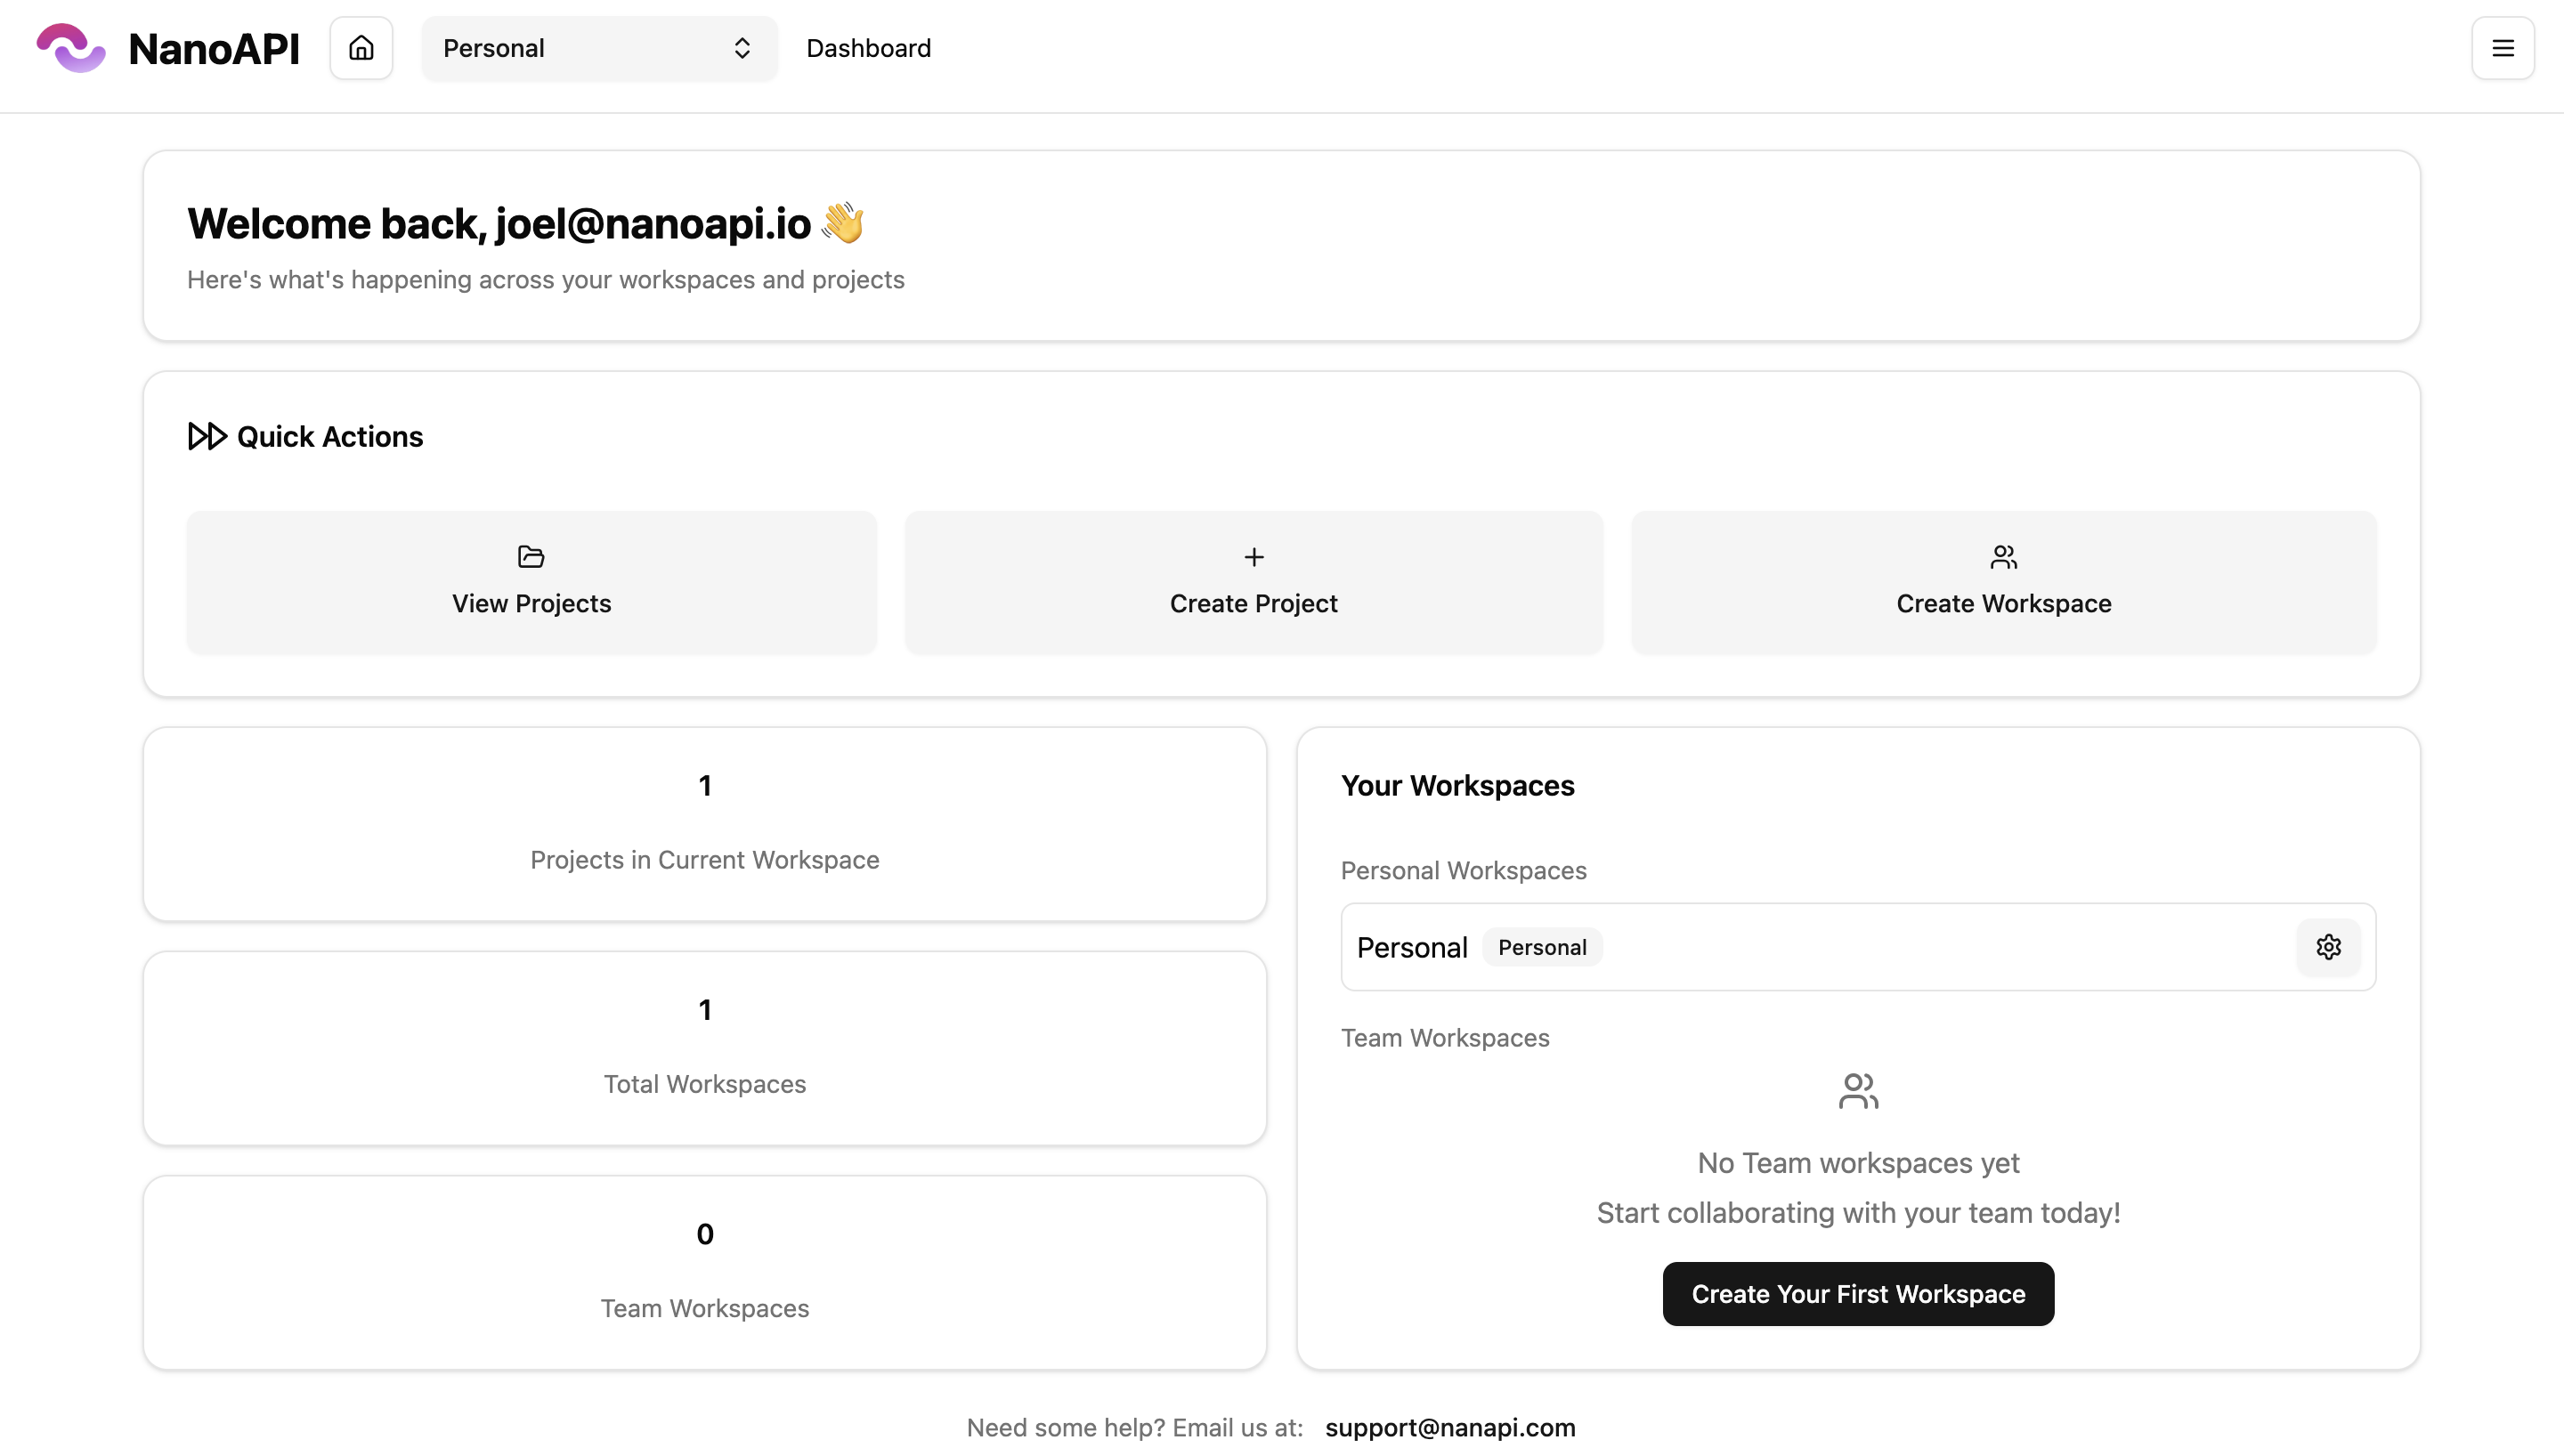Click the plus icon above Create Project
This screenshot has width=2564, height=1456.
1253,557
